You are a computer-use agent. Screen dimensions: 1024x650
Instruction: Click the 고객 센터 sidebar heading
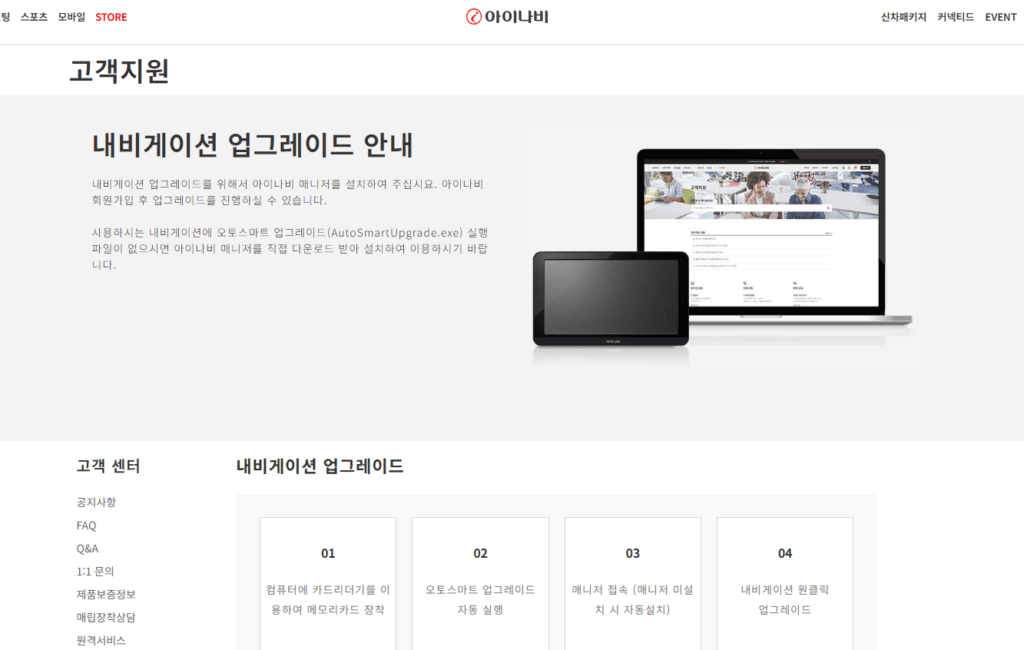[x=108, y=466]
